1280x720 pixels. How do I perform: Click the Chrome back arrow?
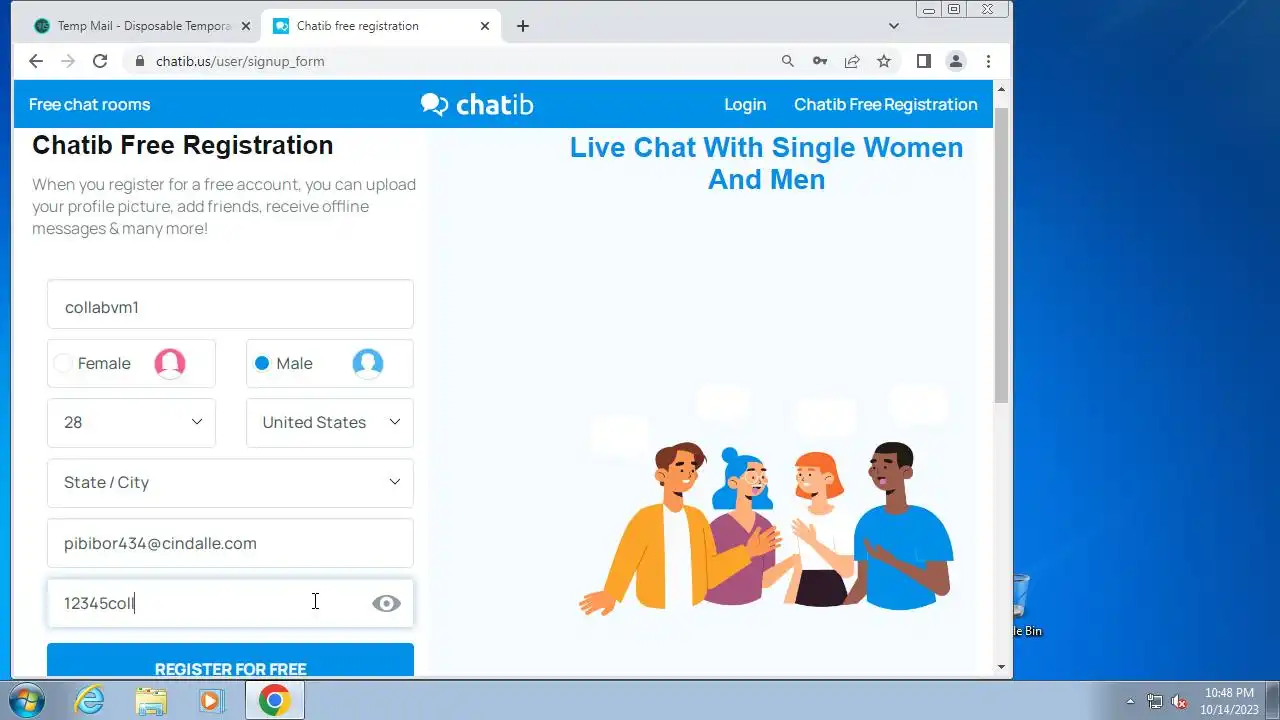(36, 61)
